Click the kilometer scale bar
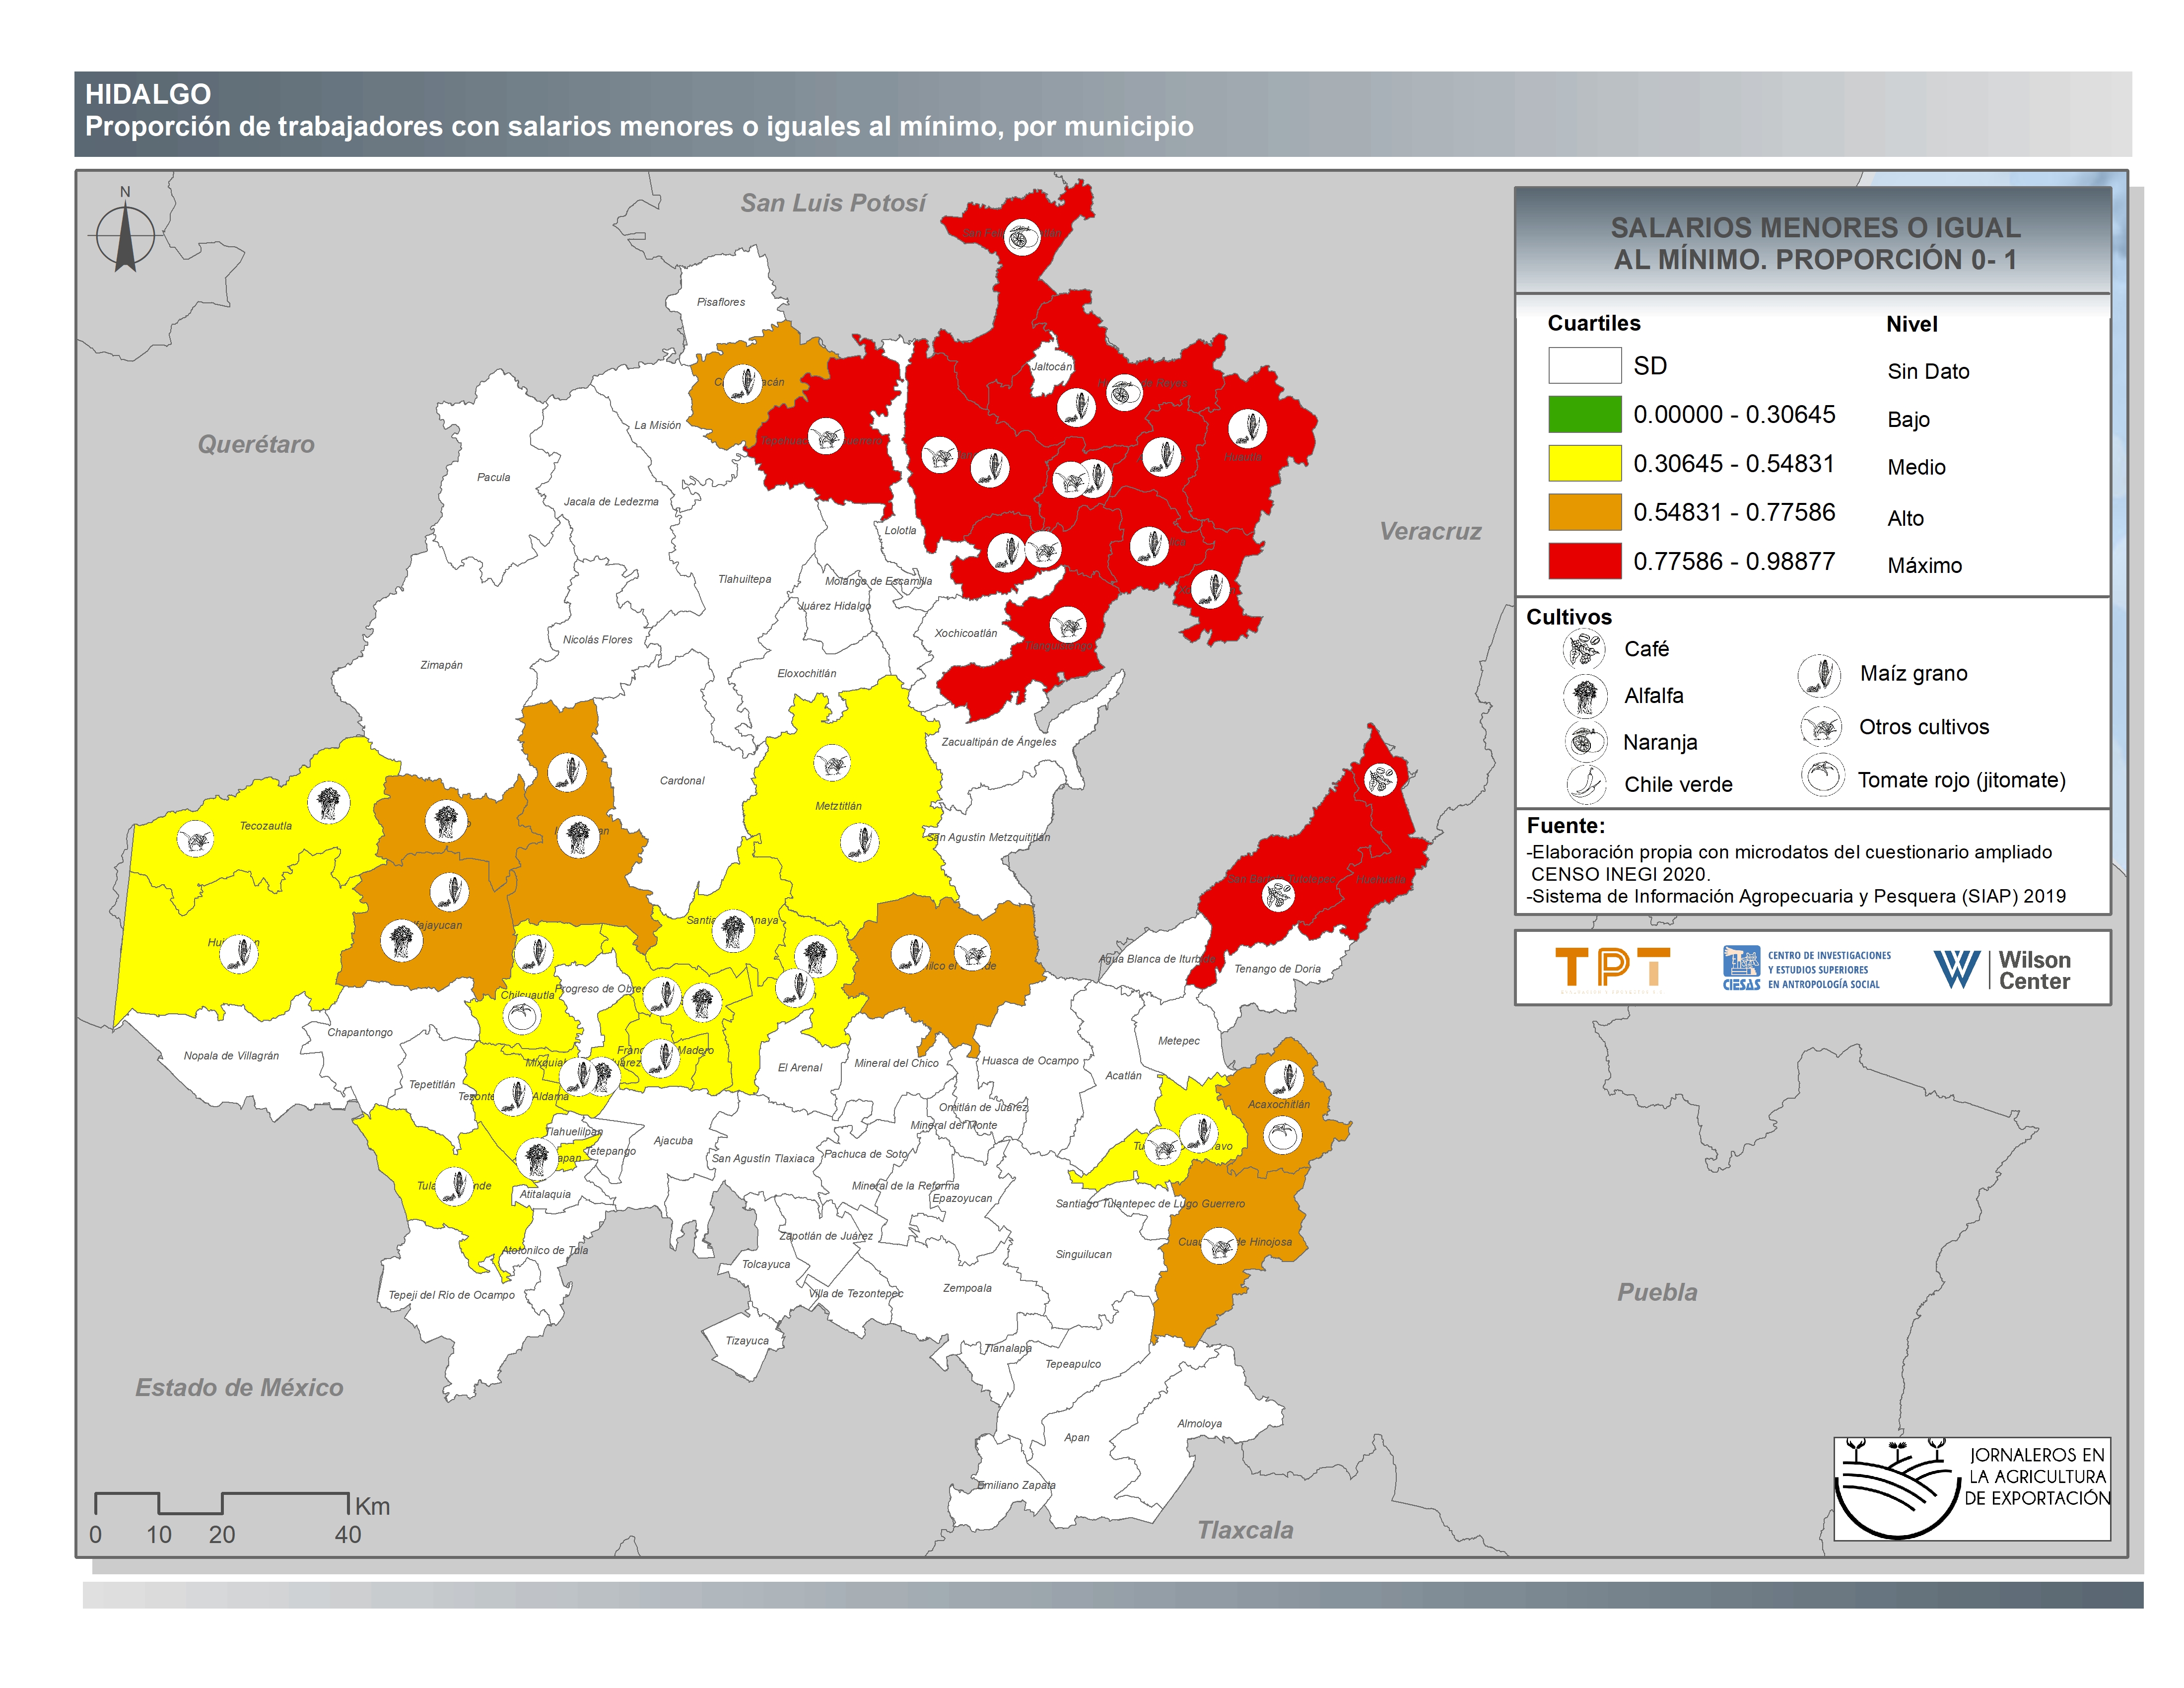This screenshot has width=2184, height=1688. [221, 1503]
